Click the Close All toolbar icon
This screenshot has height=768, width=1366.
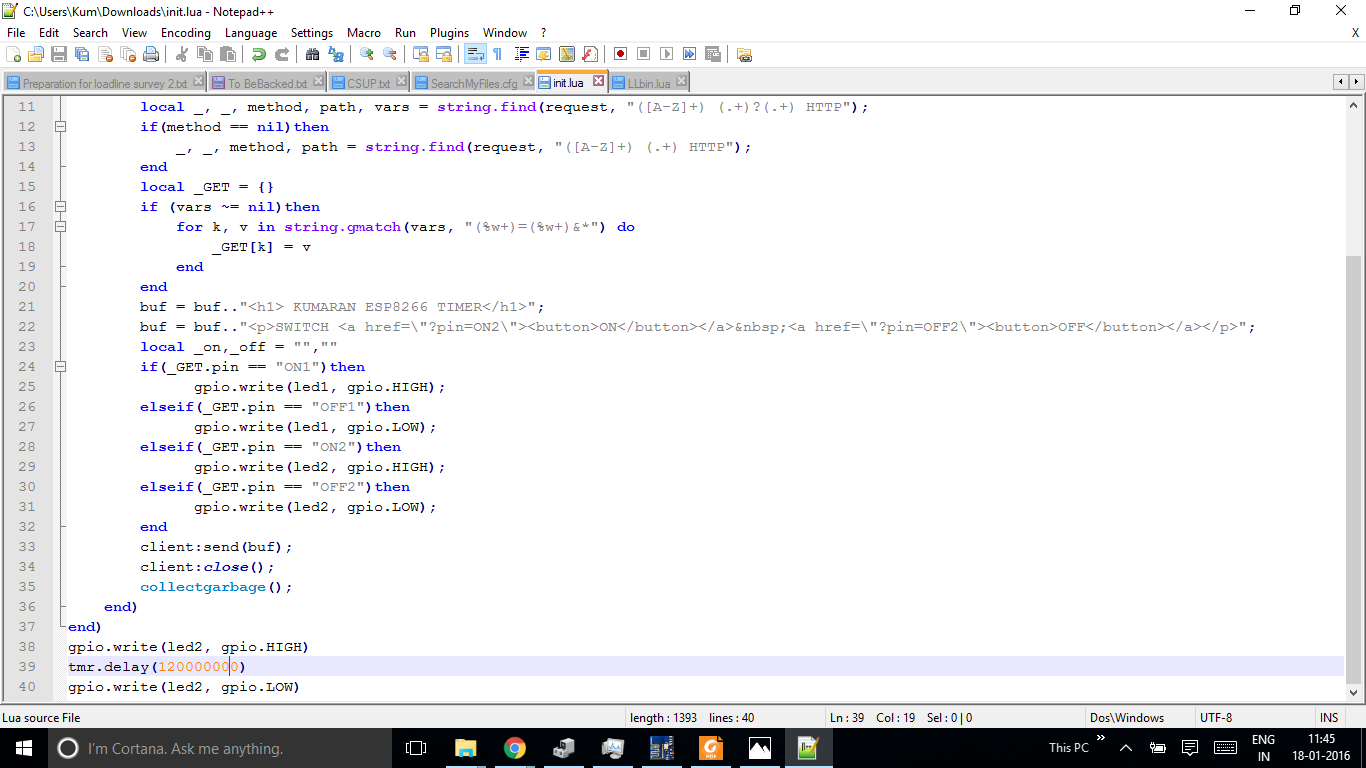click(x=128, y=54)
